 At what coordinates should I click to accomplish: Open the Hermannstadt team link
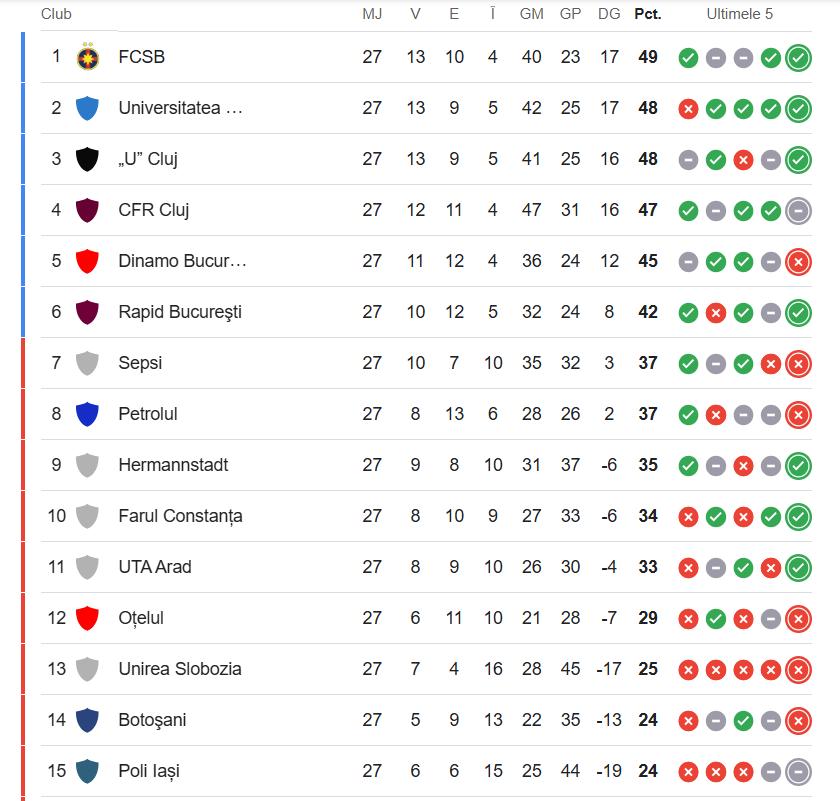[x=173, y=465]
